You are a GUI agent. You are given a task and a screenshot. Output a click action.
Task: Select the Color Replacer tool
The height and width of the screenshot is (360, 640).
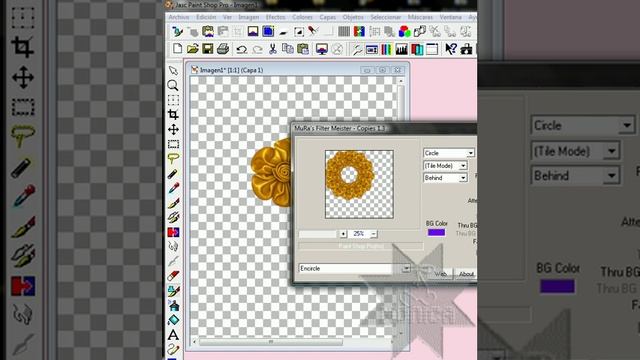point(173,232)
